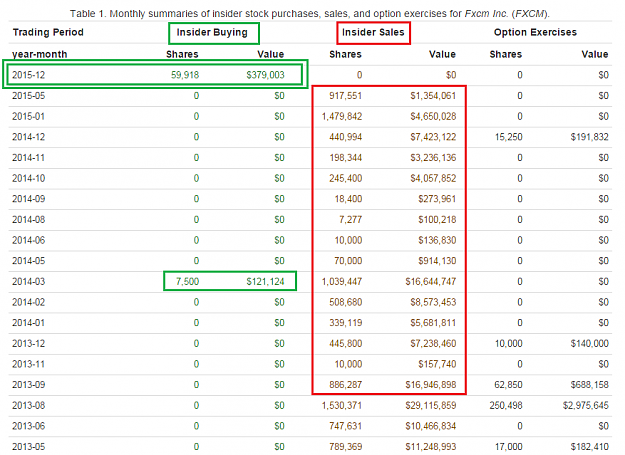Screen dimensions: 625x455
Task: Click sales value $16,644,747
Action: 430,282
